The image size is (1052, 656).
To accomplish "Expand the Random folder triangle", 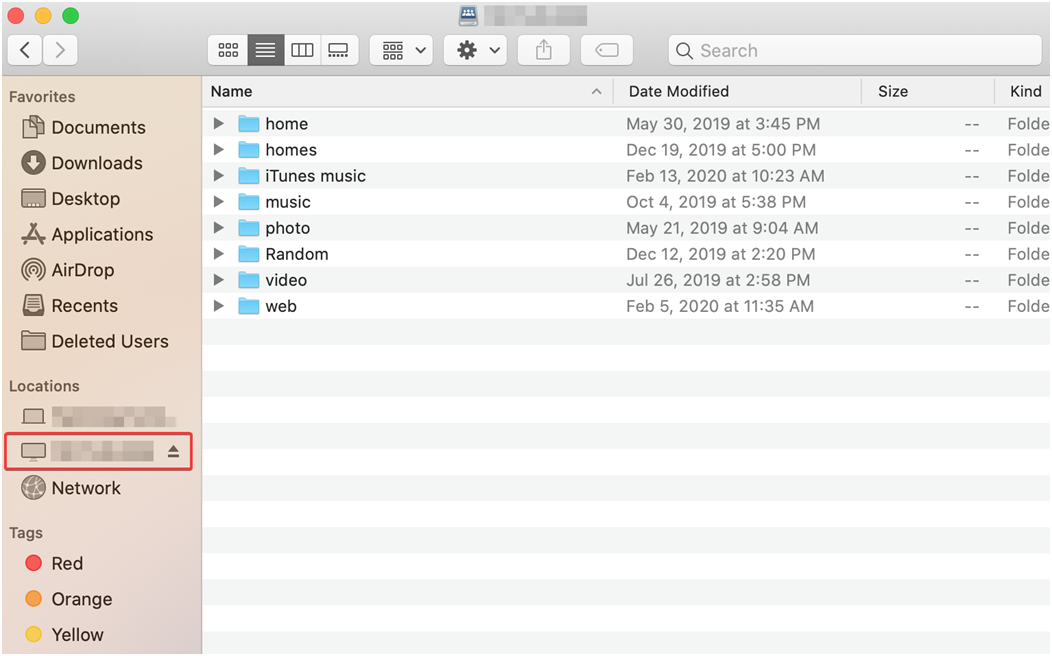I will pyautogui.click(x=218, y=254).
